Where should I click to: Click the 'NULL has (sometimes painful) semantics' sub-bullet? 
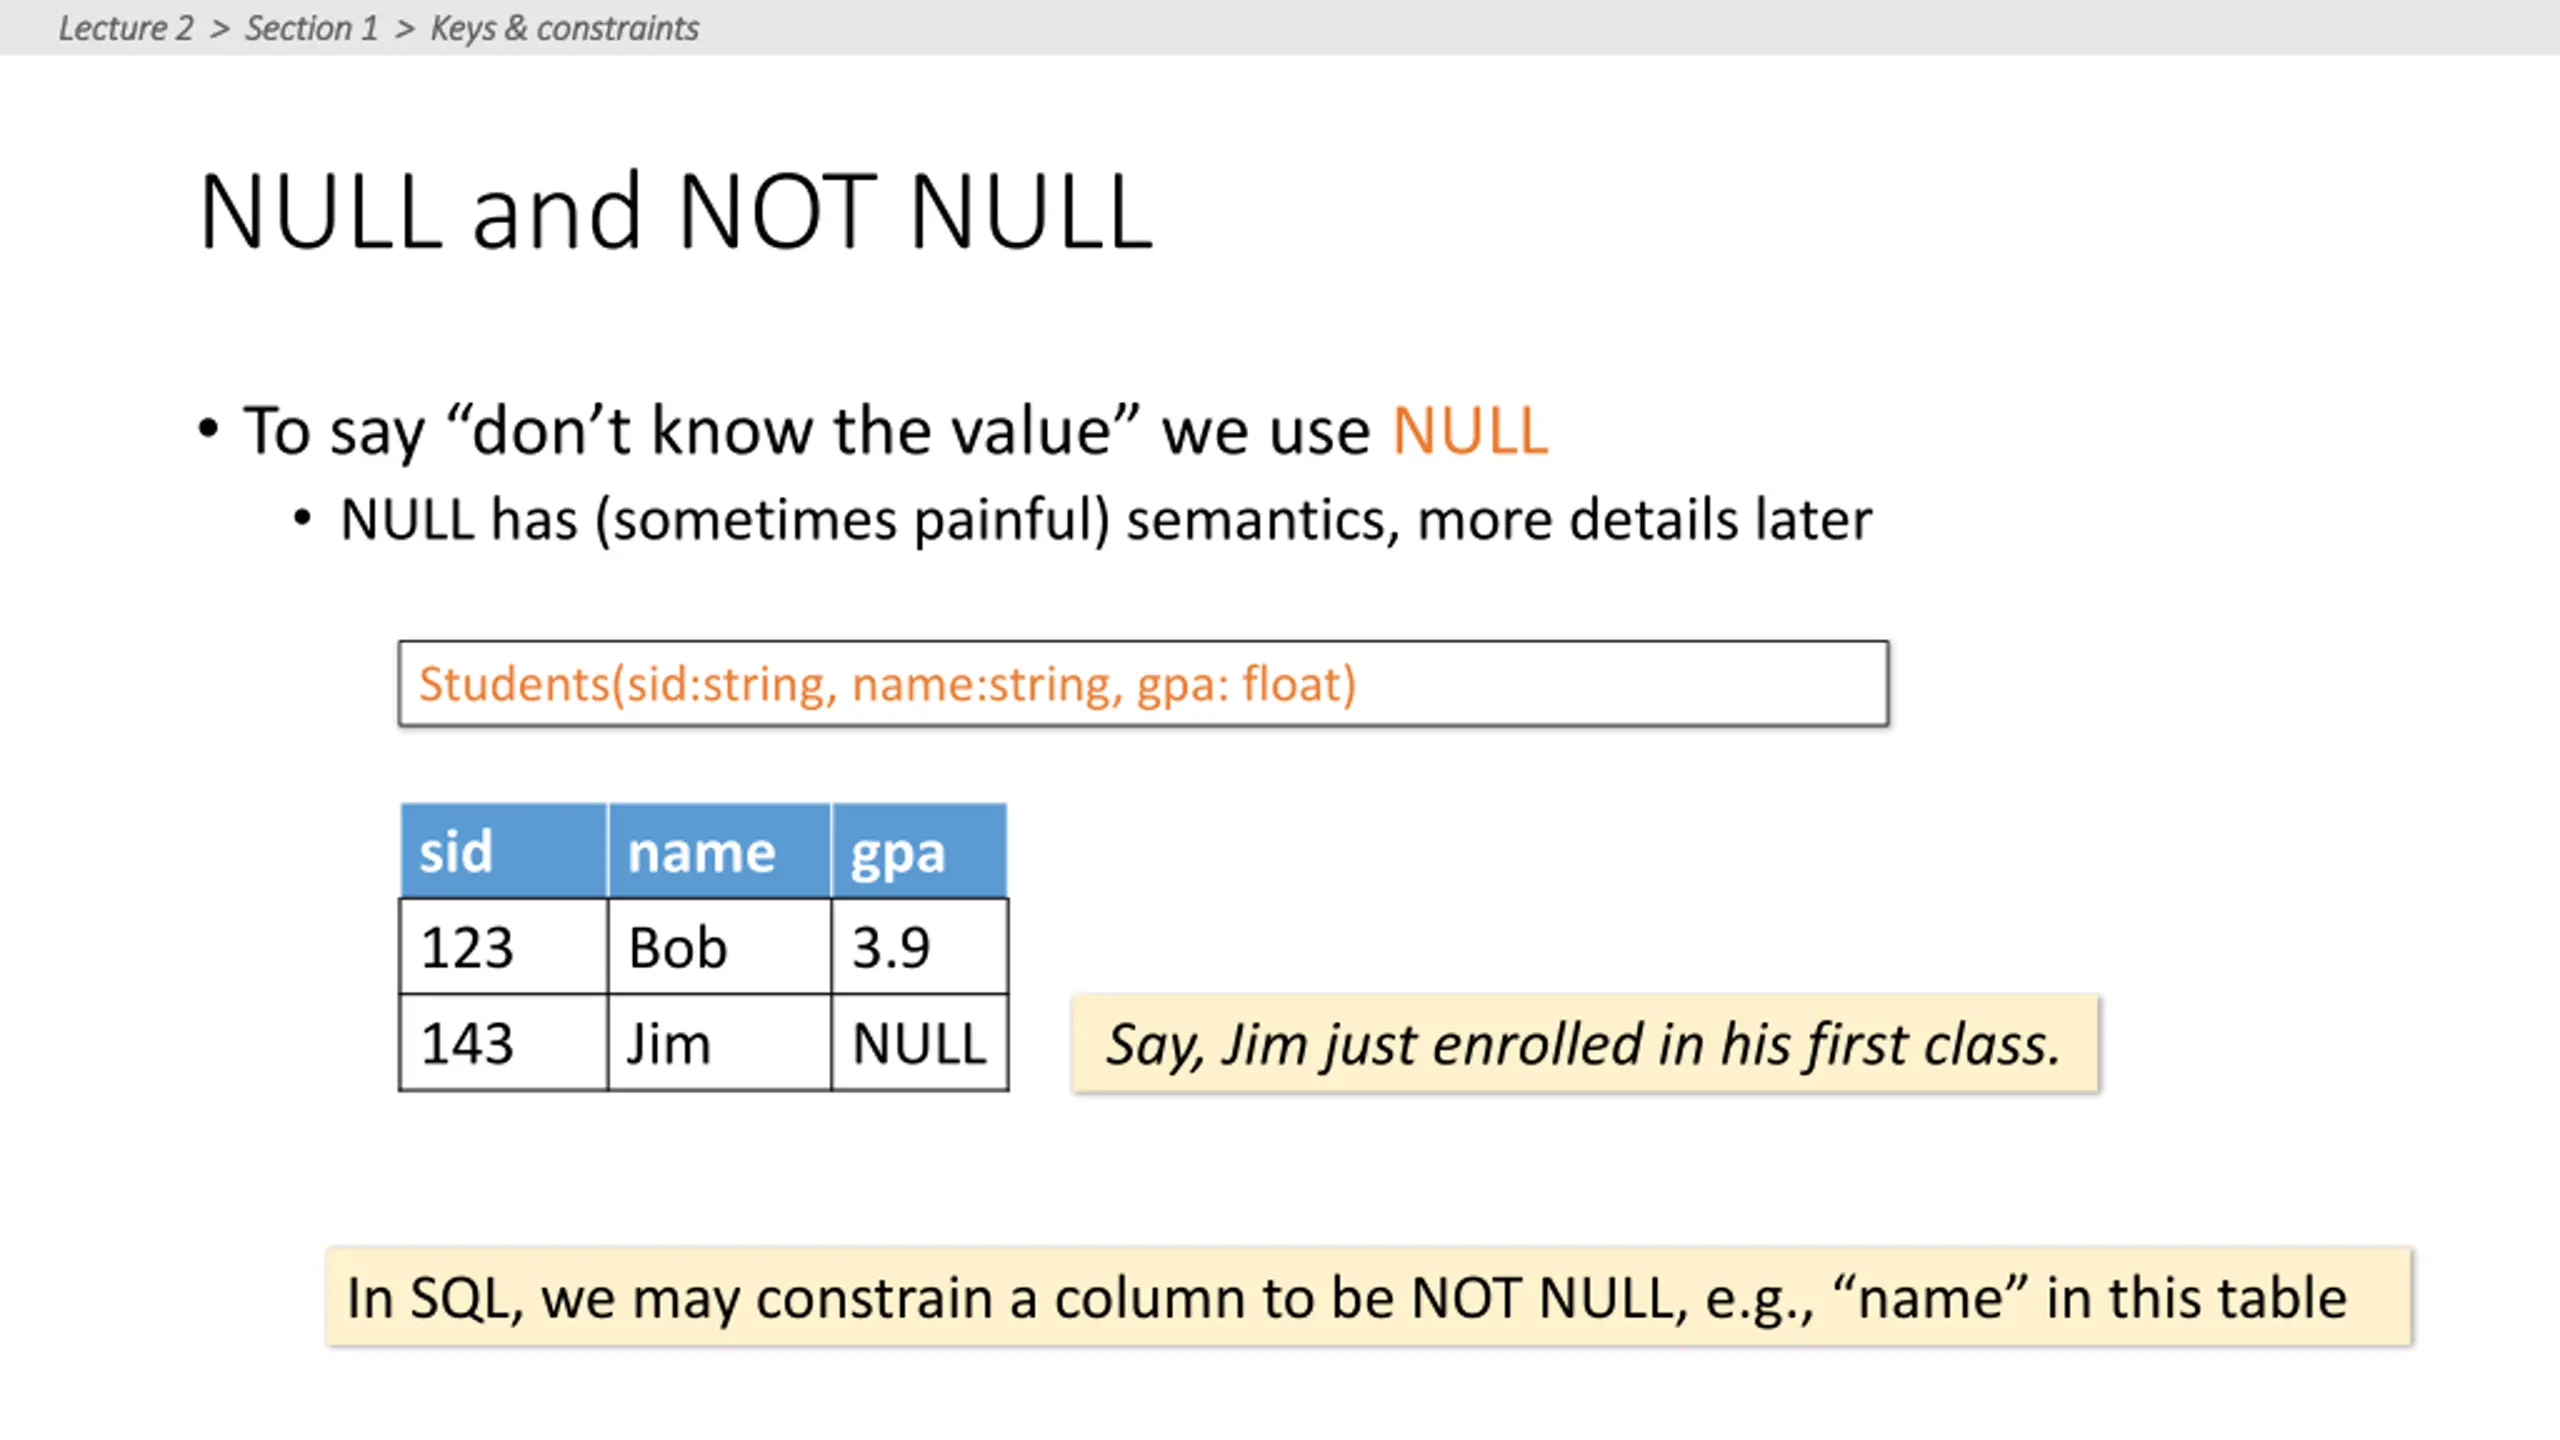(1105, 520)
